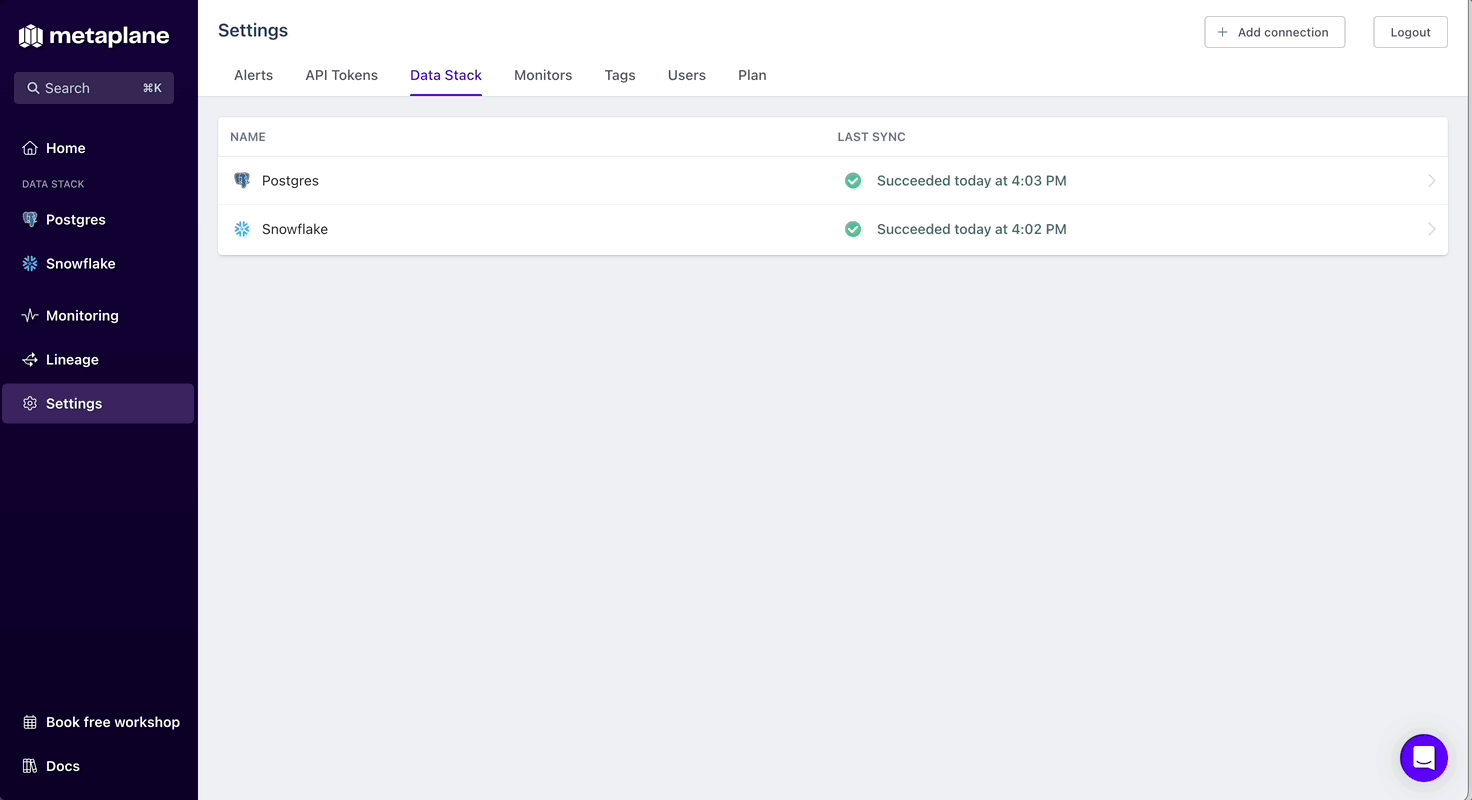Select Settings in sidebar
The height and width of the screenshot is (800, 1472).
point(98,404)
